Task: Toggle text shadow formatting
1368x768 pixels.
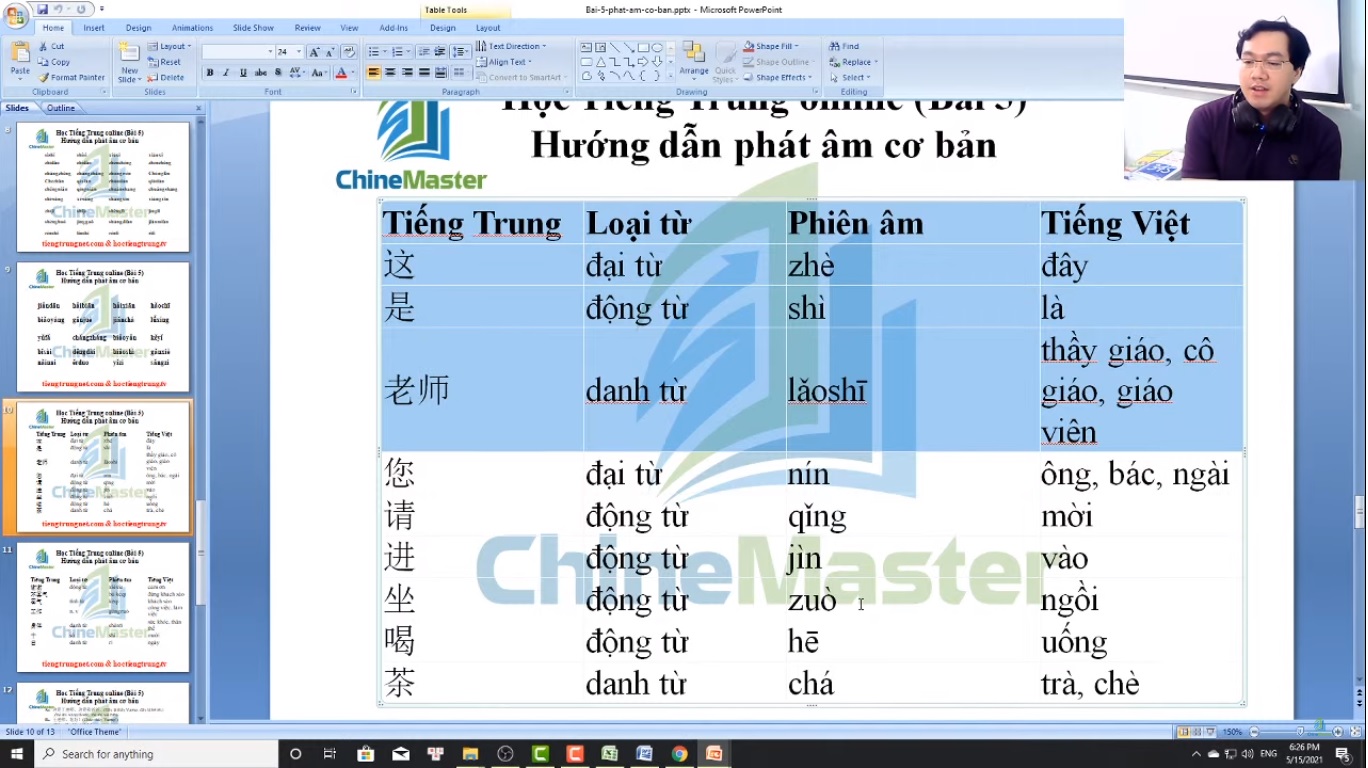Action: coord(278,73)
